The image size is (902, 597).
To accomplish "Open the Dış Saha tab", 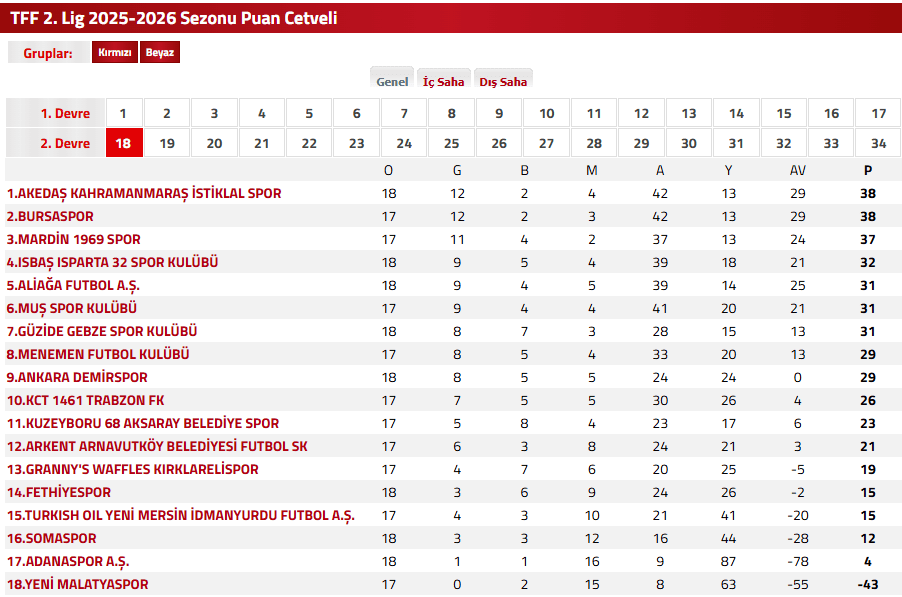I will [x=503, y=82].
